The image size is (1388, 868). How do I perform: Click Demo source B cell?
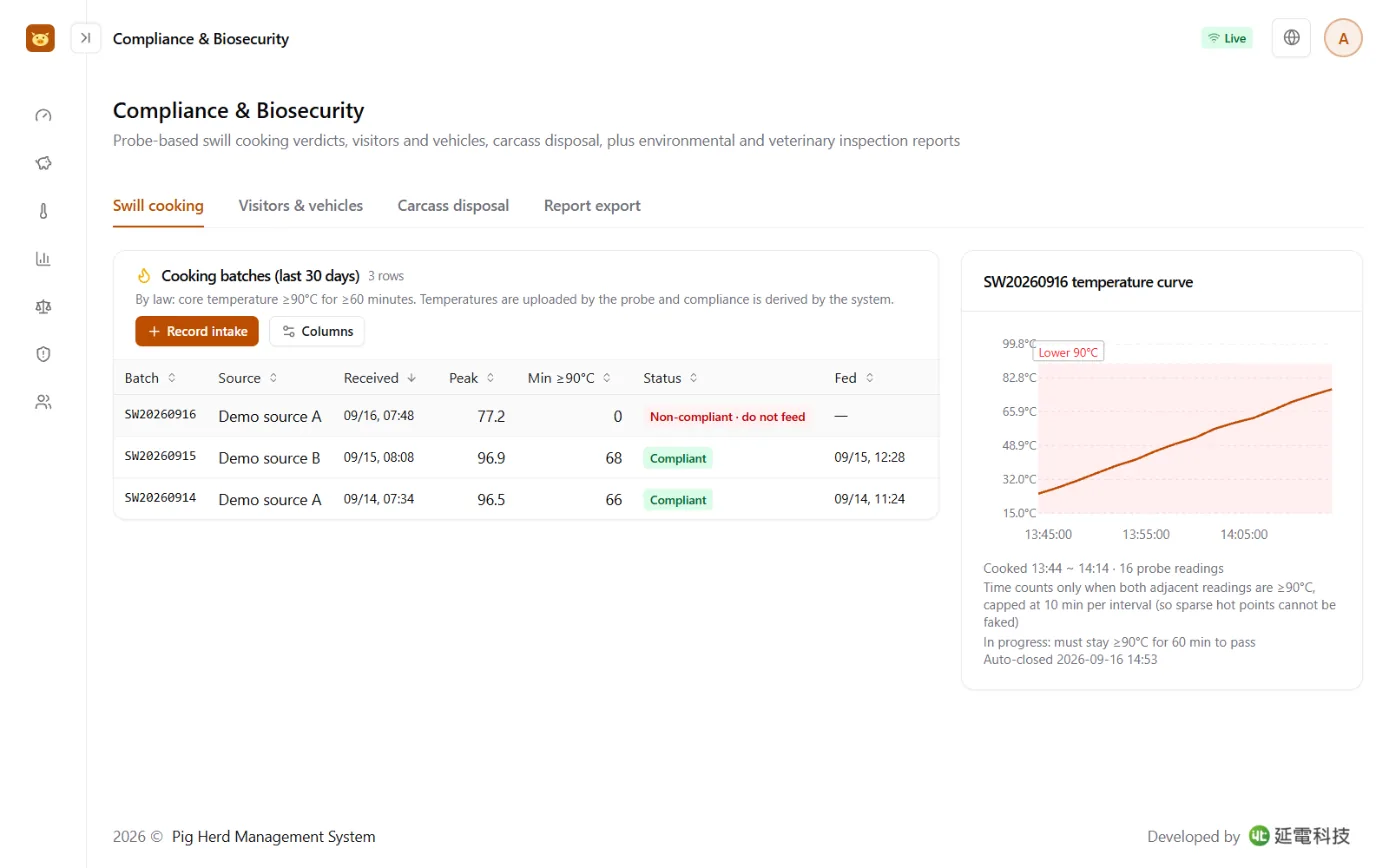pos(269,458)
